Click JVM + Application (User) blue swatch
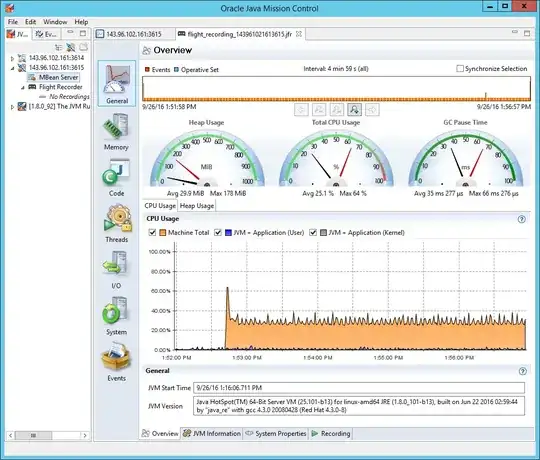Image resolution: width=540 pixels, height=460 pixels. click(228, 233)
